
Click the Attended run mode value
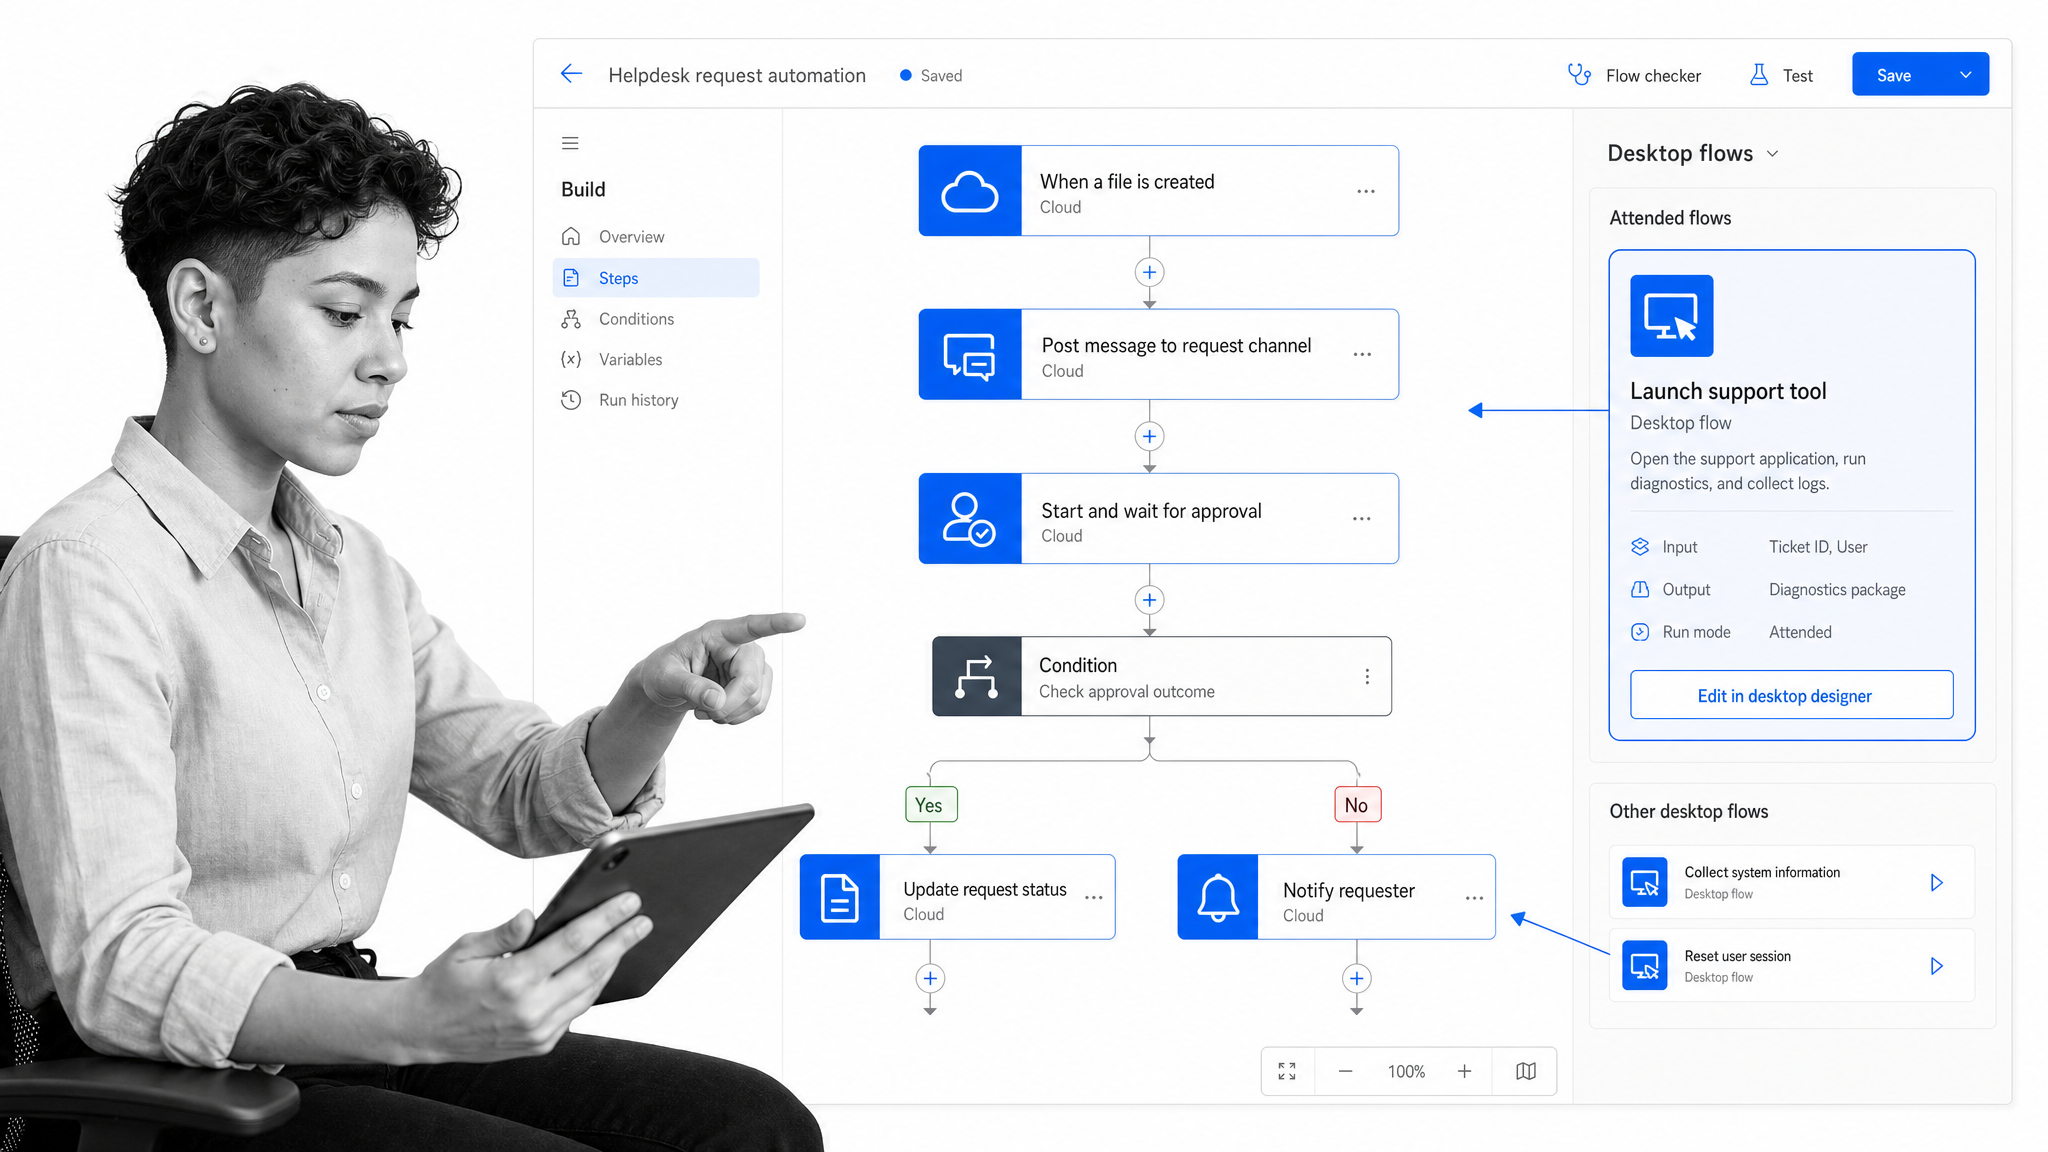coord(1800,632)
